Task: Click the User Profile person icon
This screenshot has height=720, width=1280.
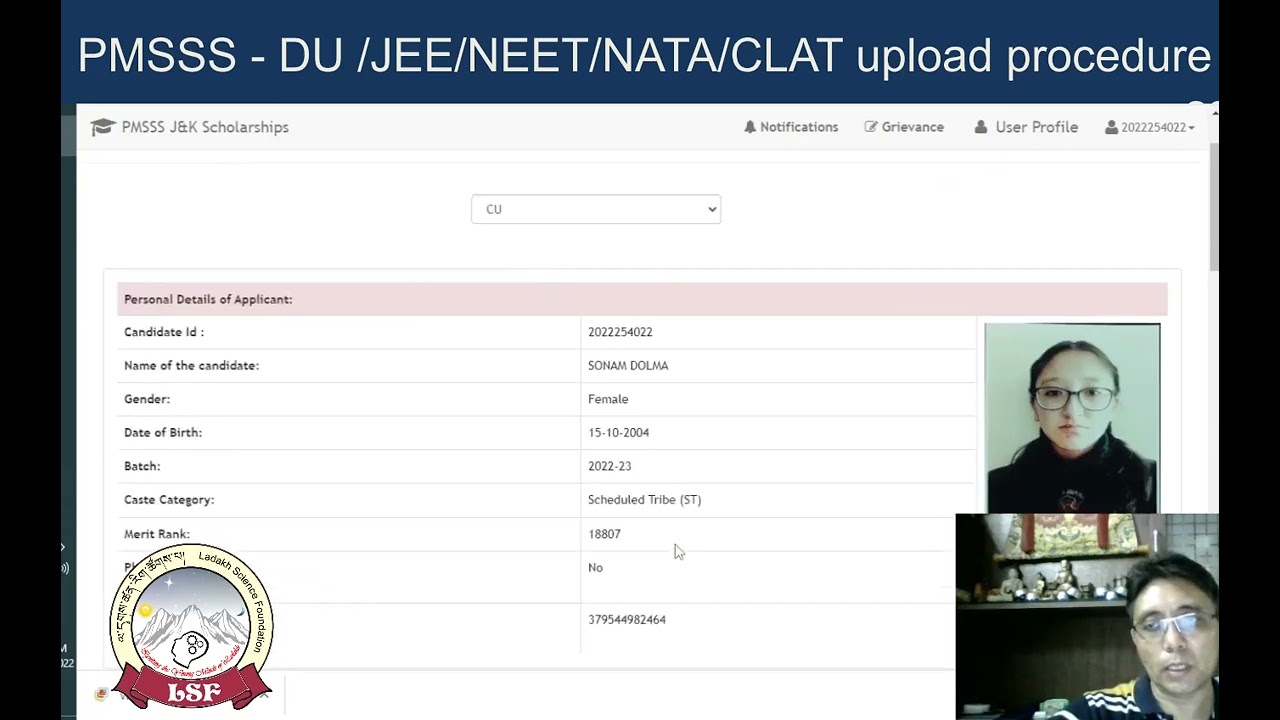Action: point(981,127)
